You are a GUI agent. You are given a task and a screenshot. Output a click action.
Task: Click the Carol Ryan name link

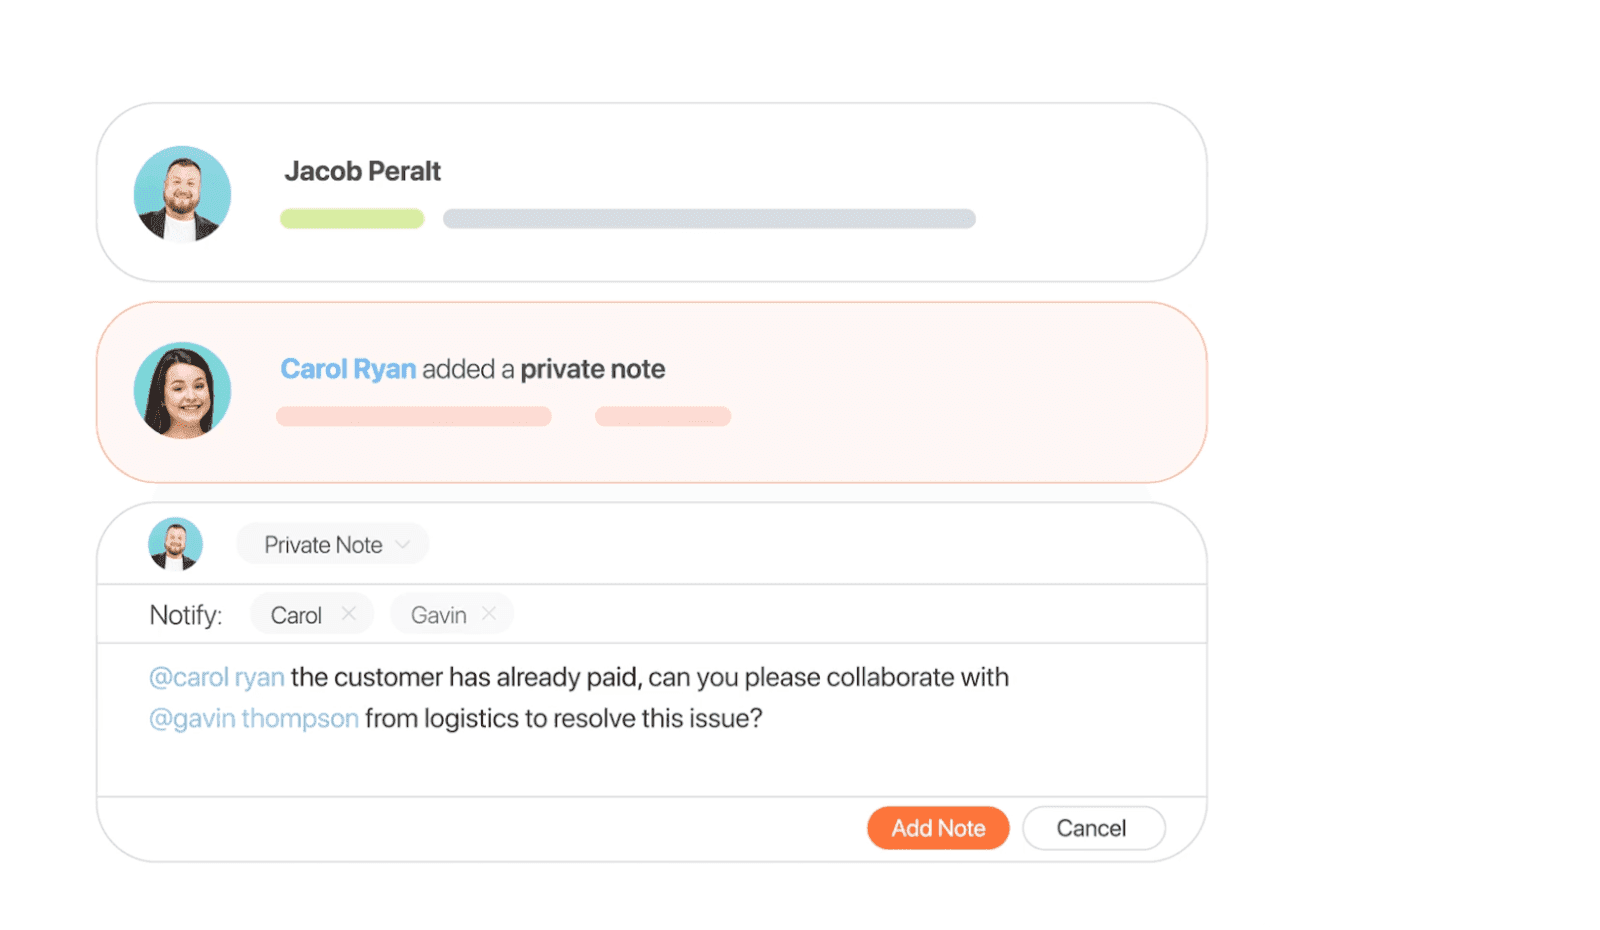(x=348, y=369)
